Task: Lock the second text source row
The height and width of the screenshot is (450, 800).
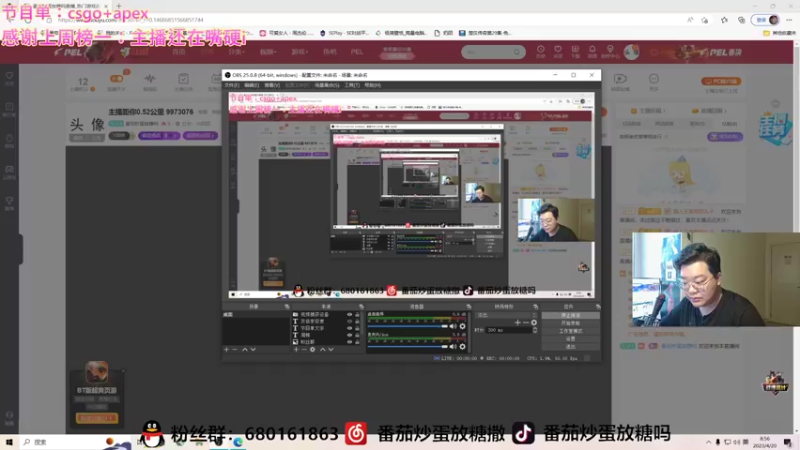Action: click(357, 321)
